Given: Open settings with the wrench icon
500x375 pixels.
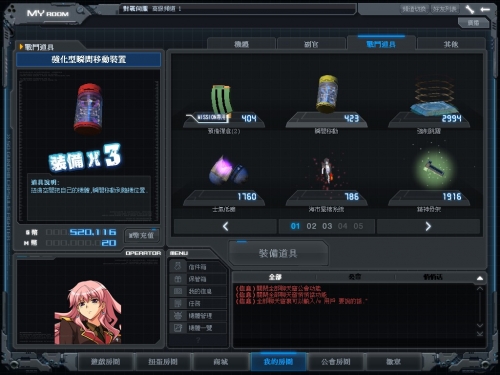Looking at the screenshot, I should click(x=470, y=9).
